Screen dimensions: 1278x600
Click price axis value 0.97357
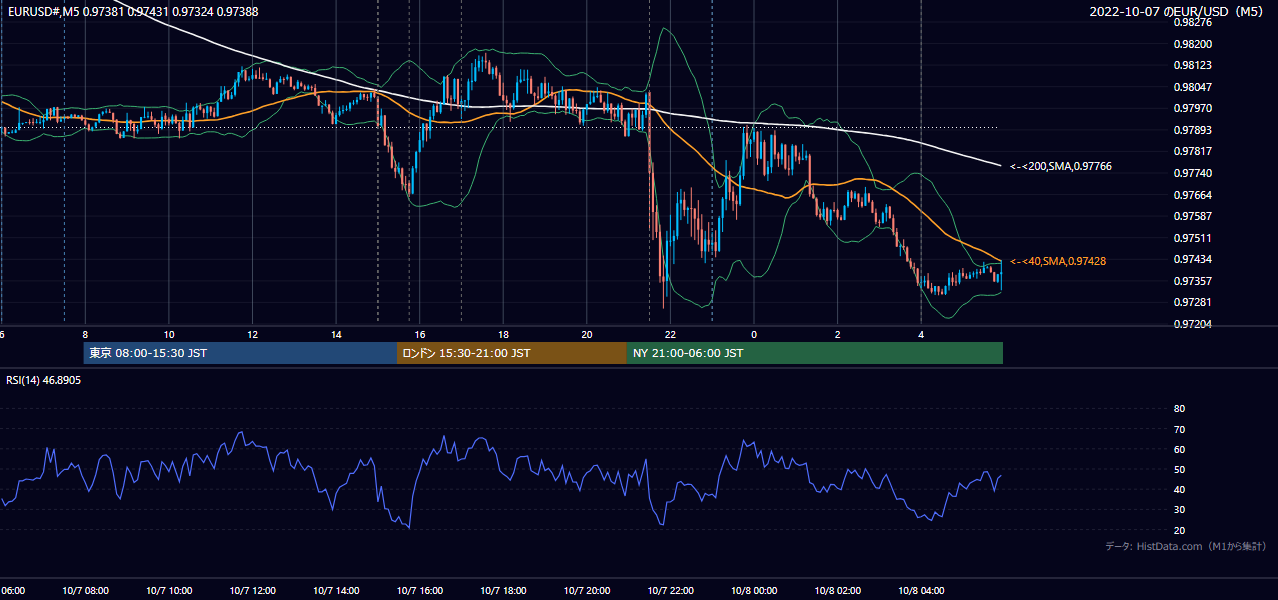(x=1193, y=281)
